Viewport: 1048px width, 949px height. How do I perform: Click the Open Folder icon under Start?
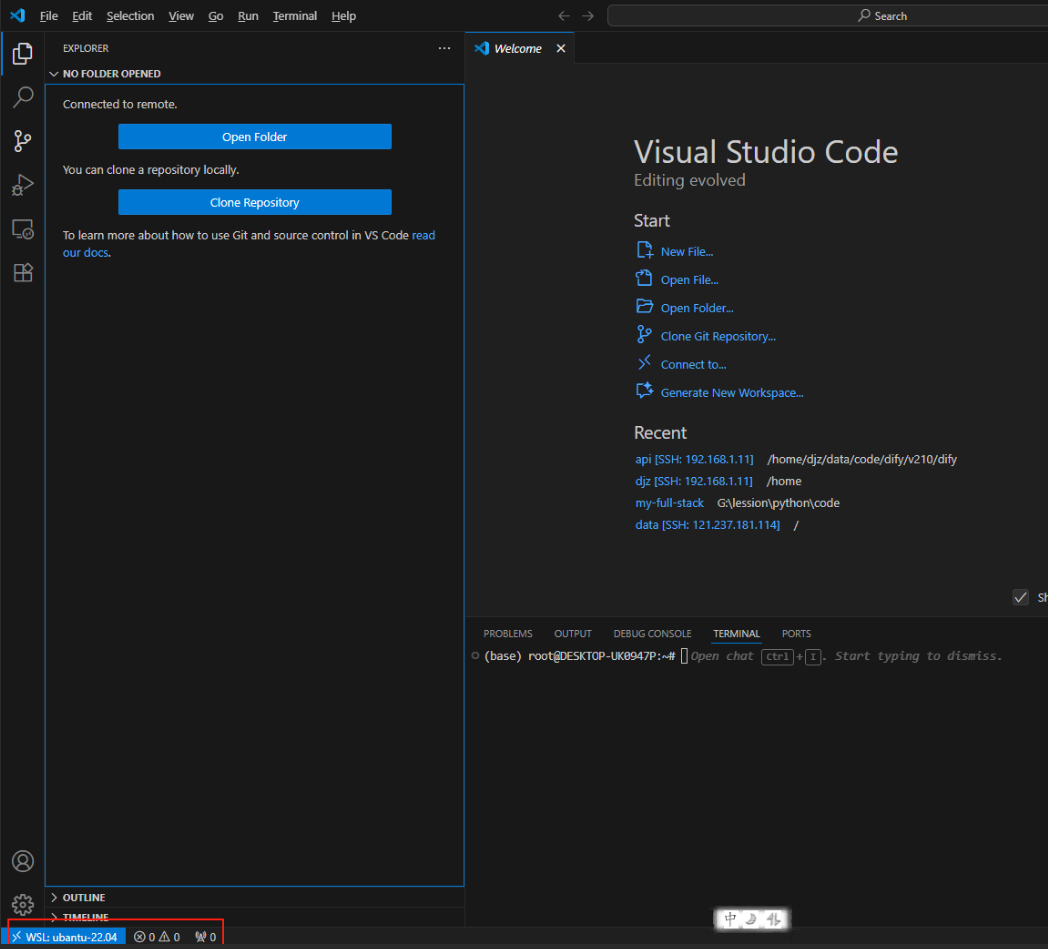tap(644, 306)
